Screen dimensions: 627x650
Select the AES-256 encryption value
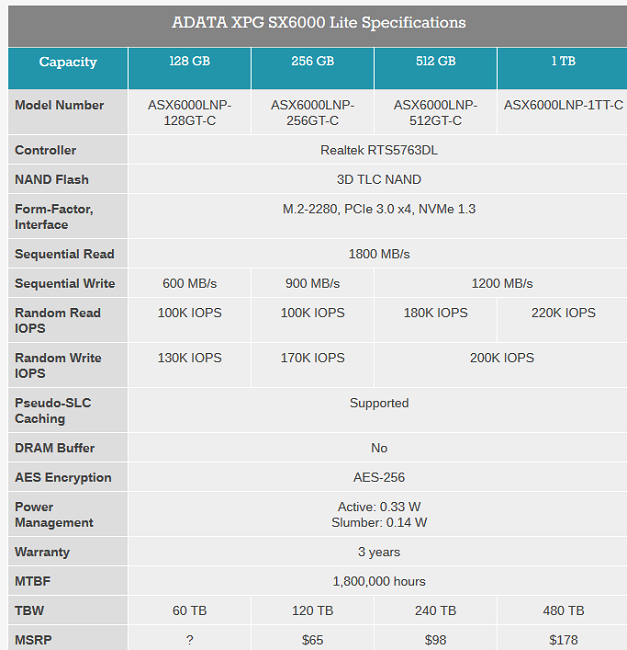coord(379,478)
